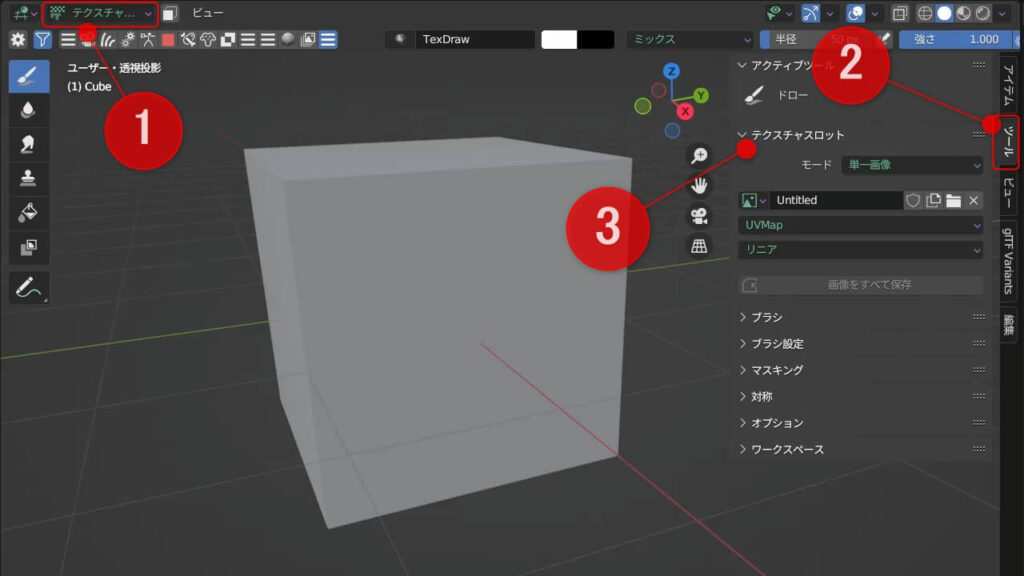Select the Mask tool
Screen dimensions: 1024x576
point(28,247)
